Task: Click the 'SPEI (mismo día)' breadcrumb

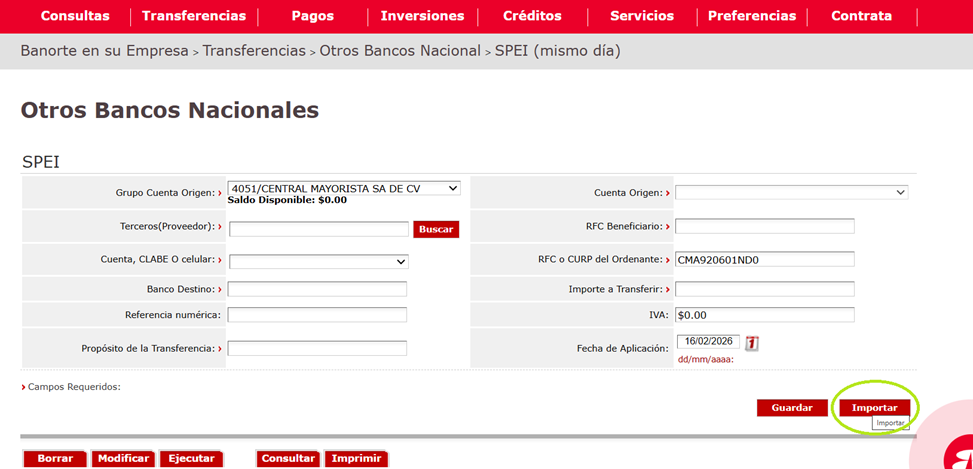Action: (x=558, y=51)
